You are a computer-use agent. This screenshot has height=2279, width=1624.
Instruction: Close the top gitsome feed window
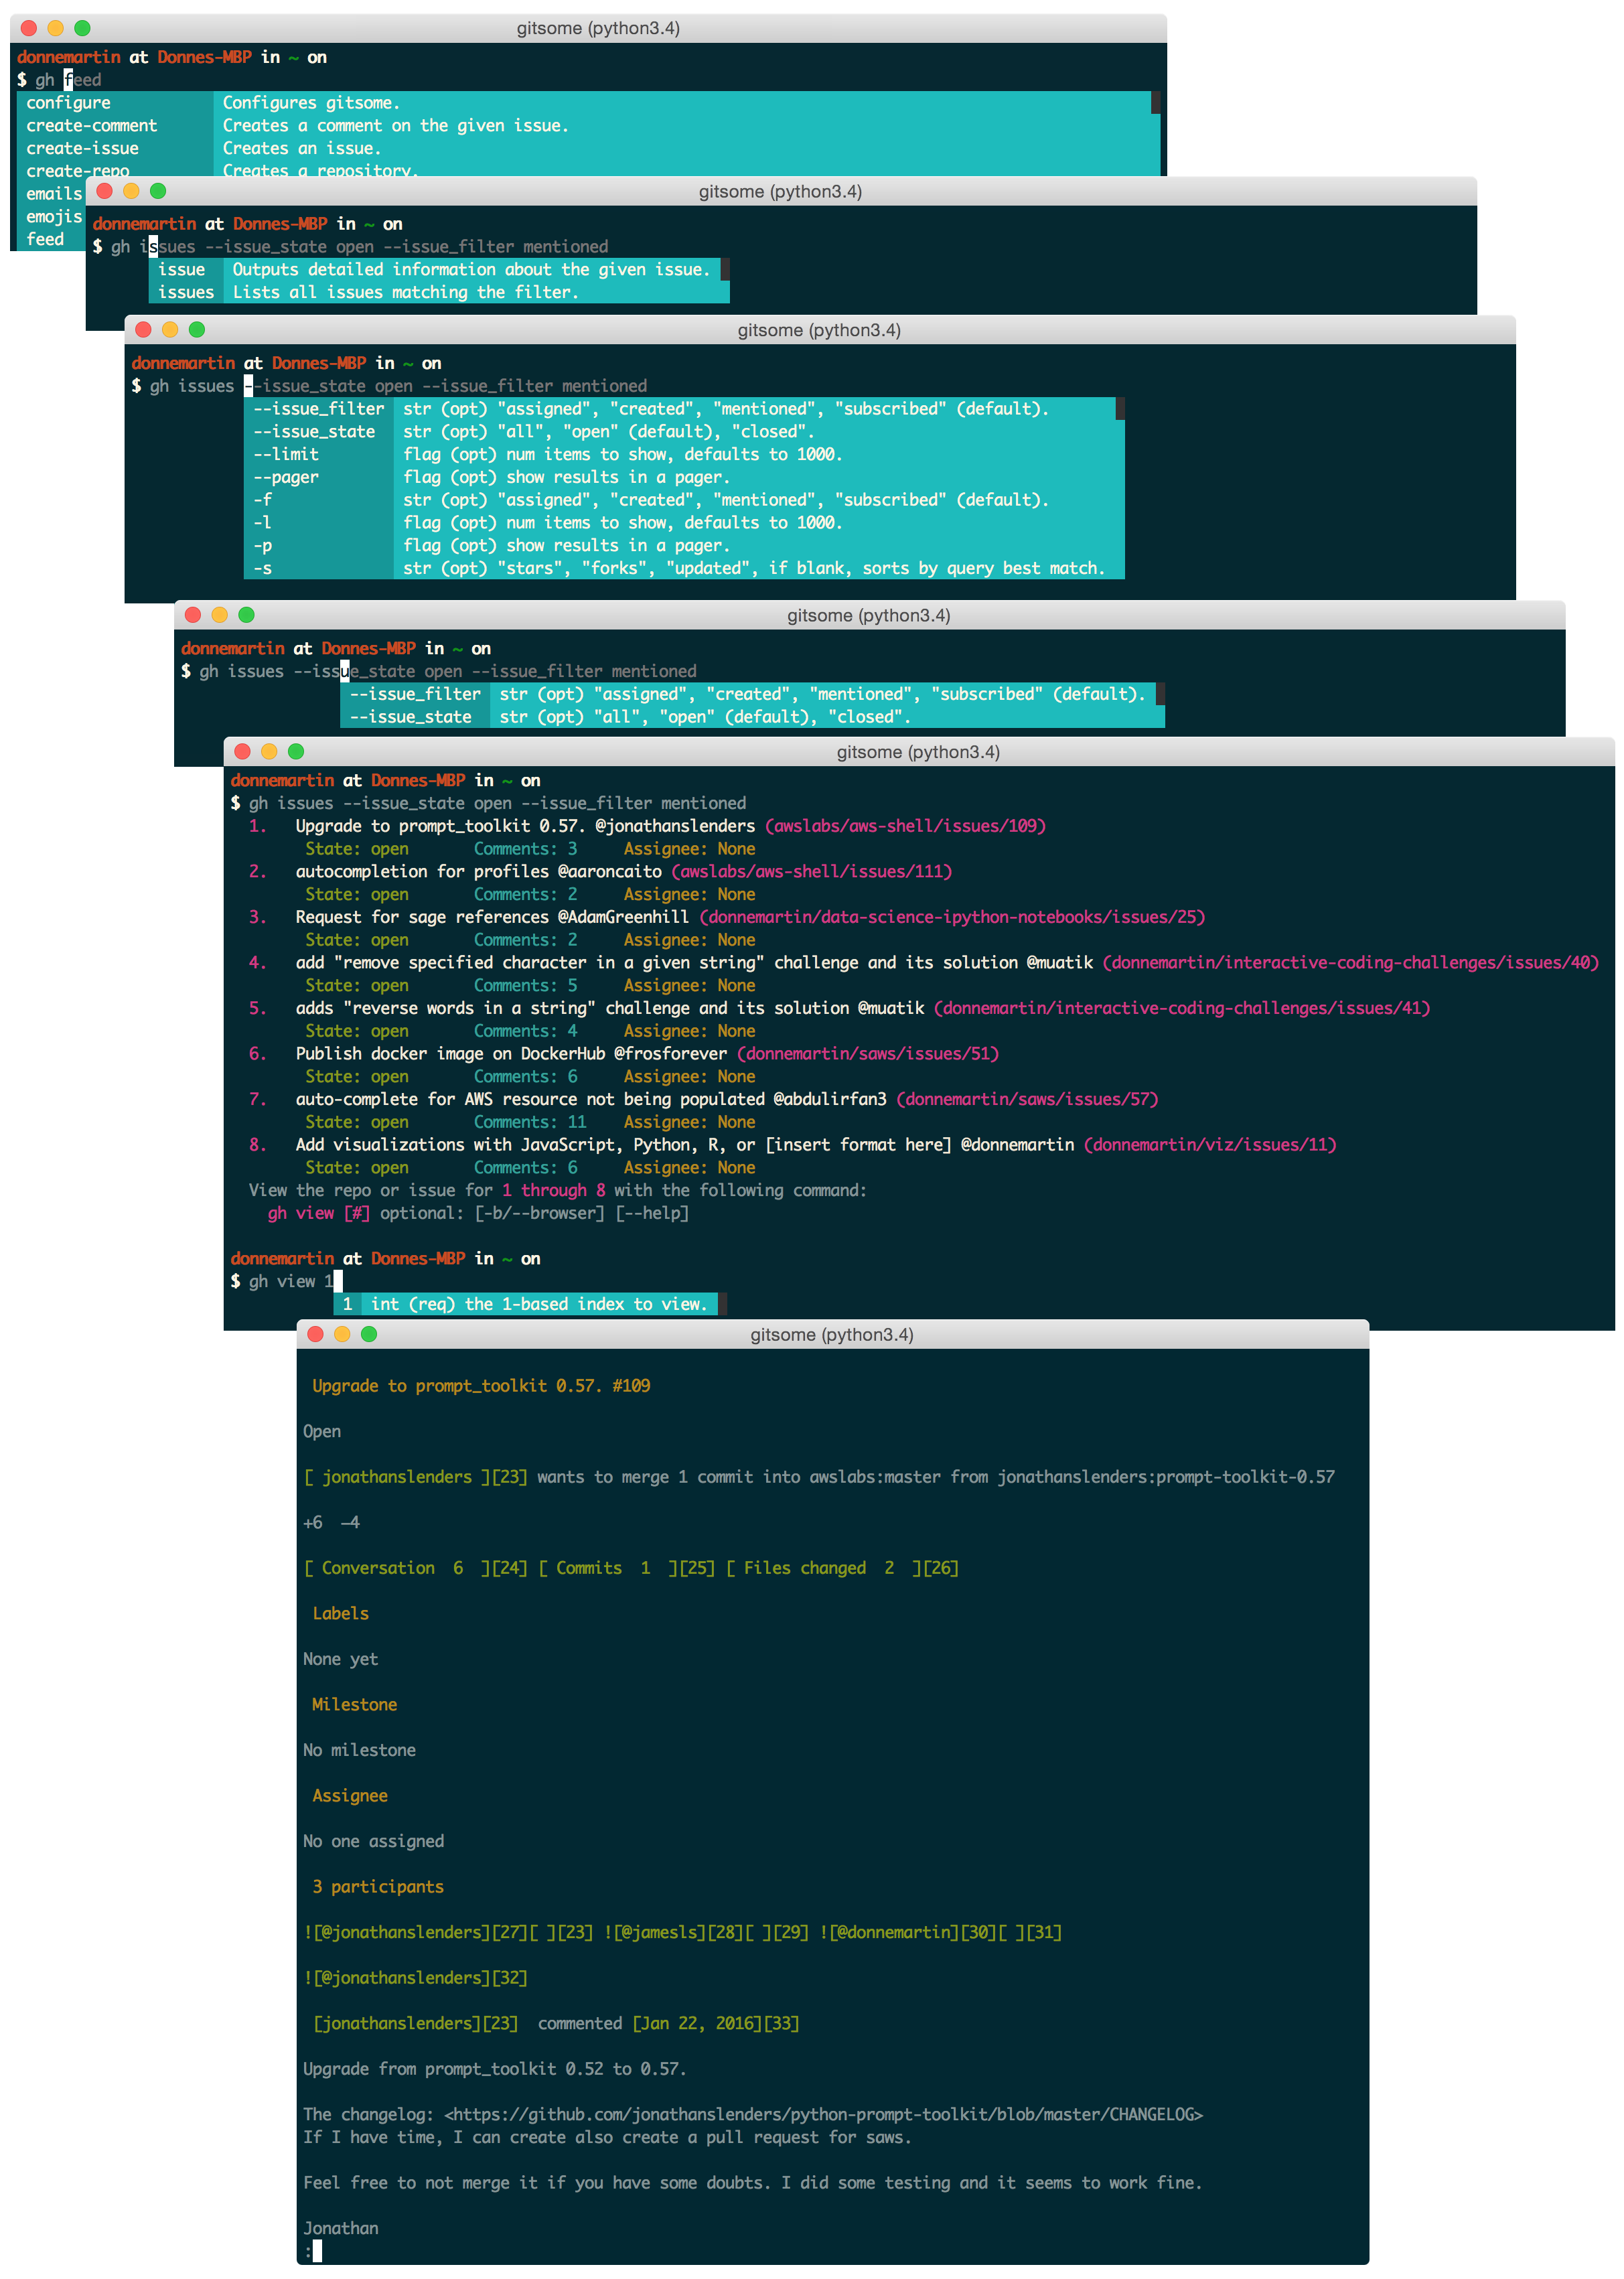click(x=29, y=28)
